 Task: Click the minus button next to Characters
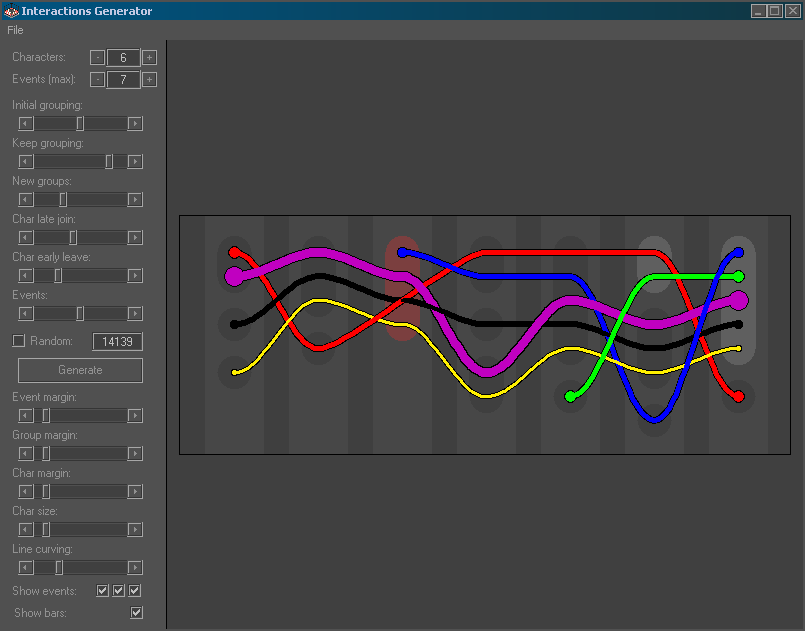97,58
